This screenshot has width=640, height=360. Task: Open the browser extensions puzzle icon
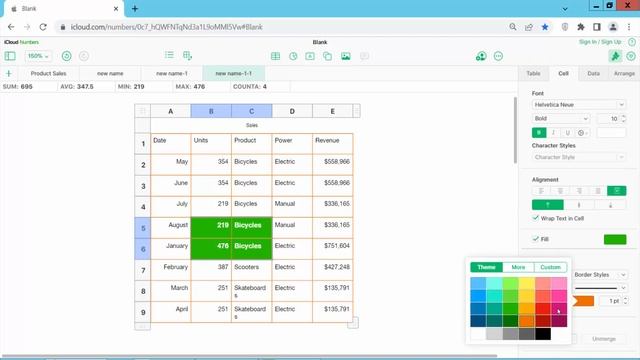point(581,27)
